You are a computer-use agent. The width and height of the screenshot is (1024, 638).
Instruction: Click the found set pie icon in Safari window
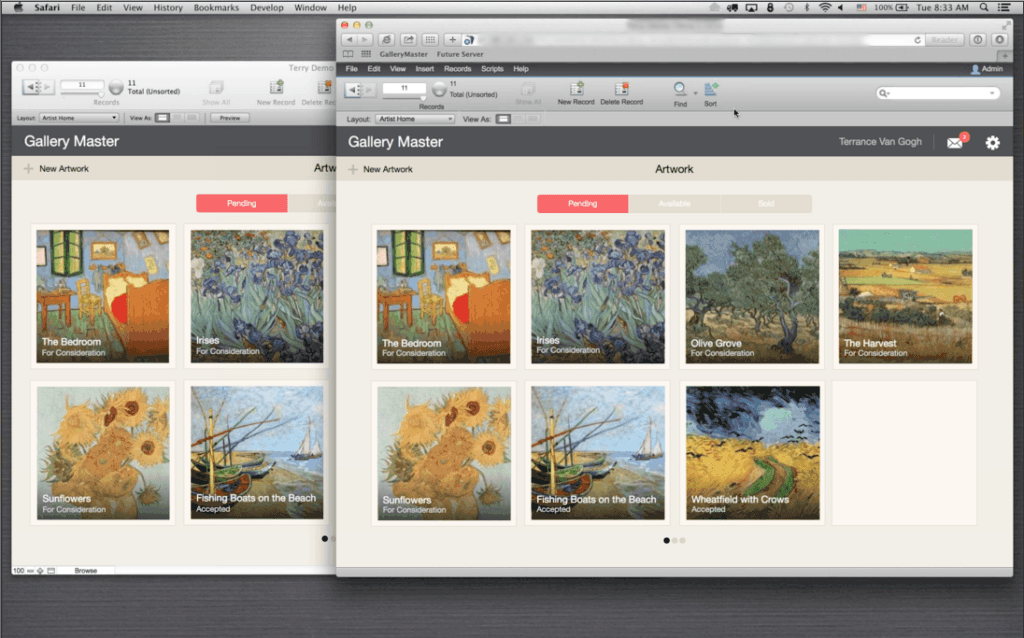(440, 89)
